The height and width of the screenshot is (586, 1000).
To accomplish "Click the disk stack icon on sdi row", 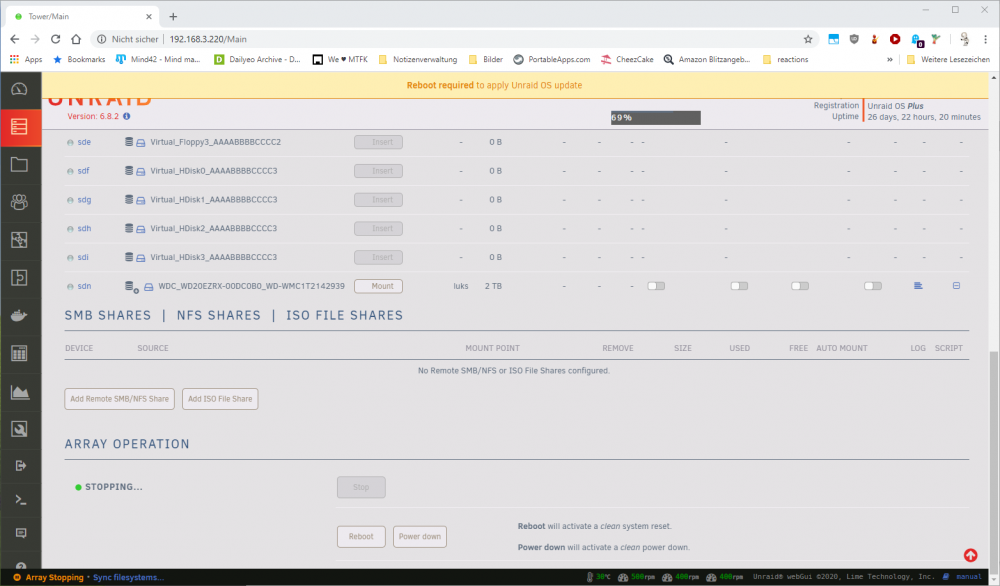I will click(x=128, y=257).
